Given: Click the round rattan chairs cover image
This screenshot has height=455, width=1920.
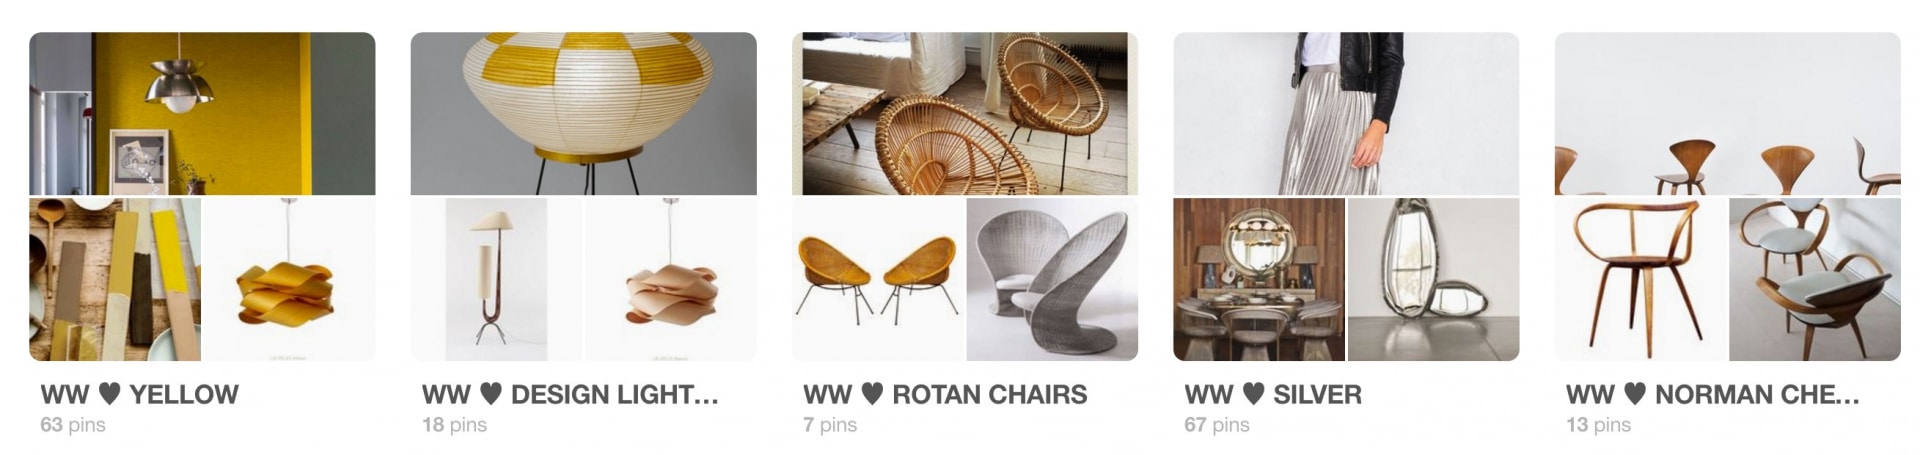Looking at the screenshot, I should pos(965,113).
